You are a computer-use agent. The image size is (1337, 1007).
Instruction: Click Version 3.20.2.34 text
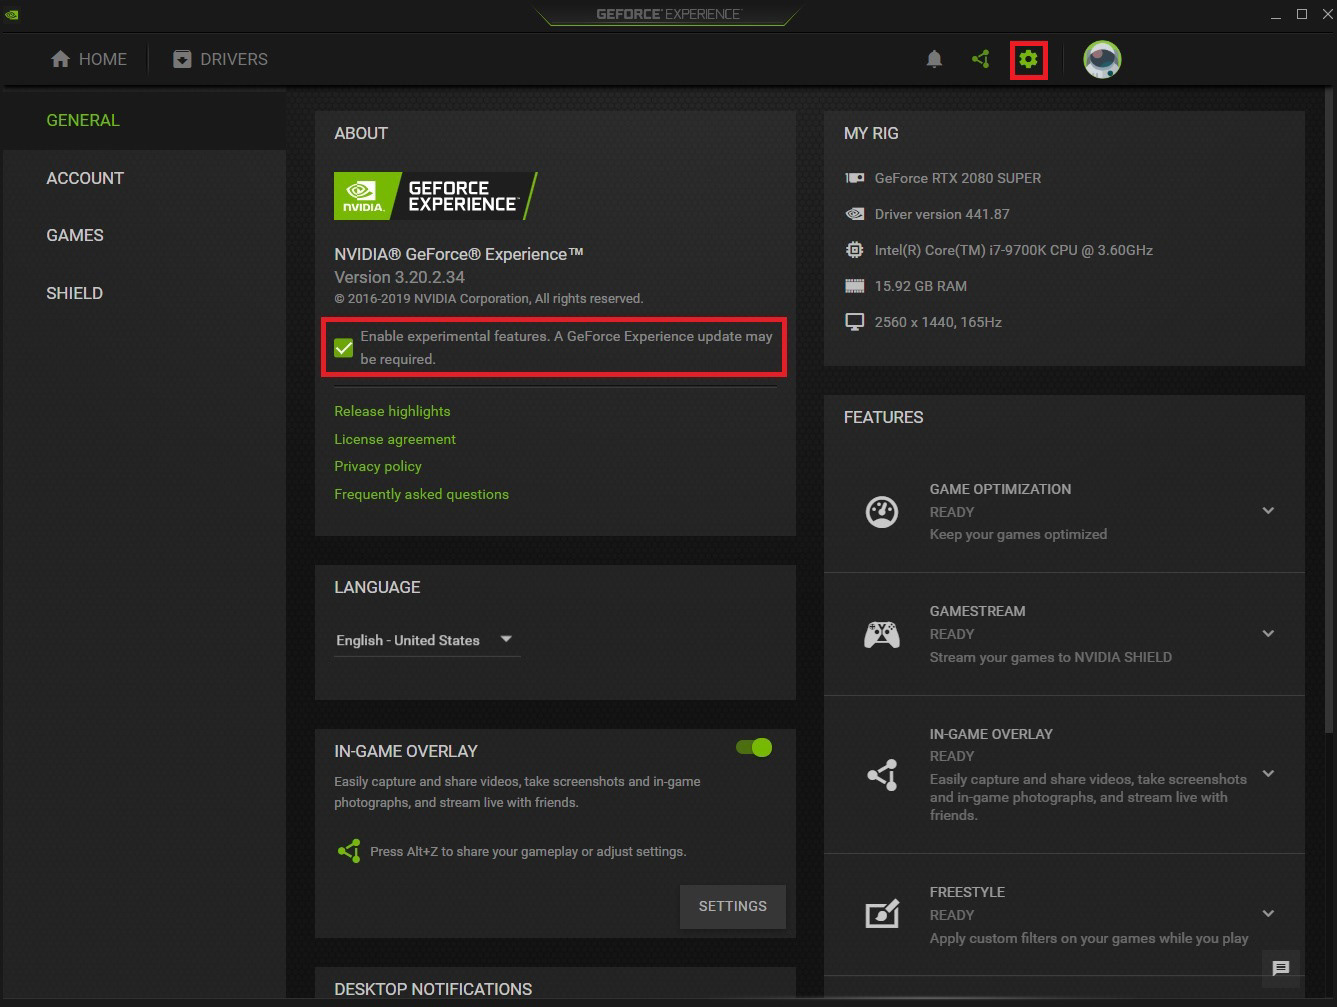click(x=399, y=277)
